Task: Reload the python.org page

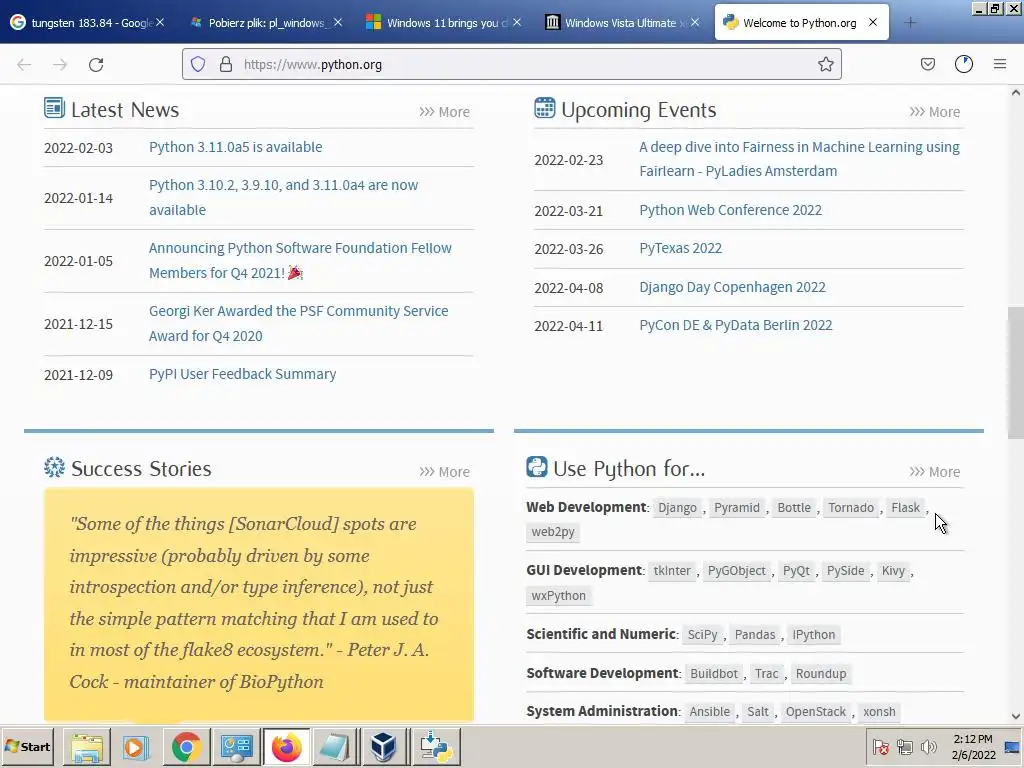Action: click(x=96, y=65)
